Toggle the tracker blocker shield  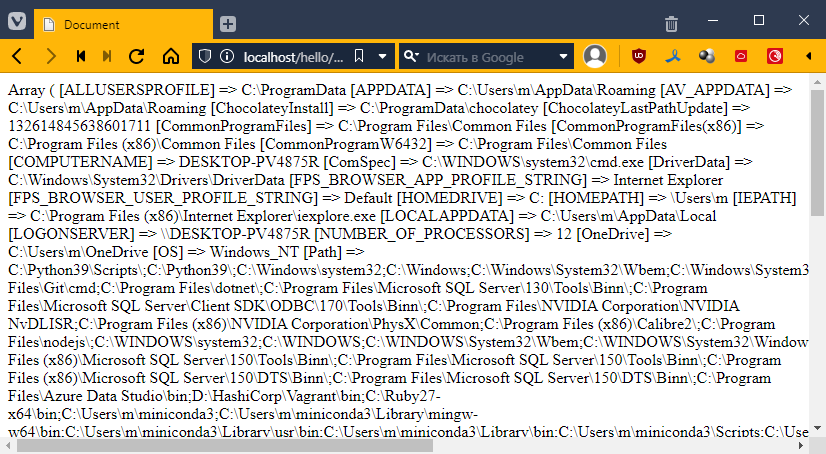coord(204,56)
